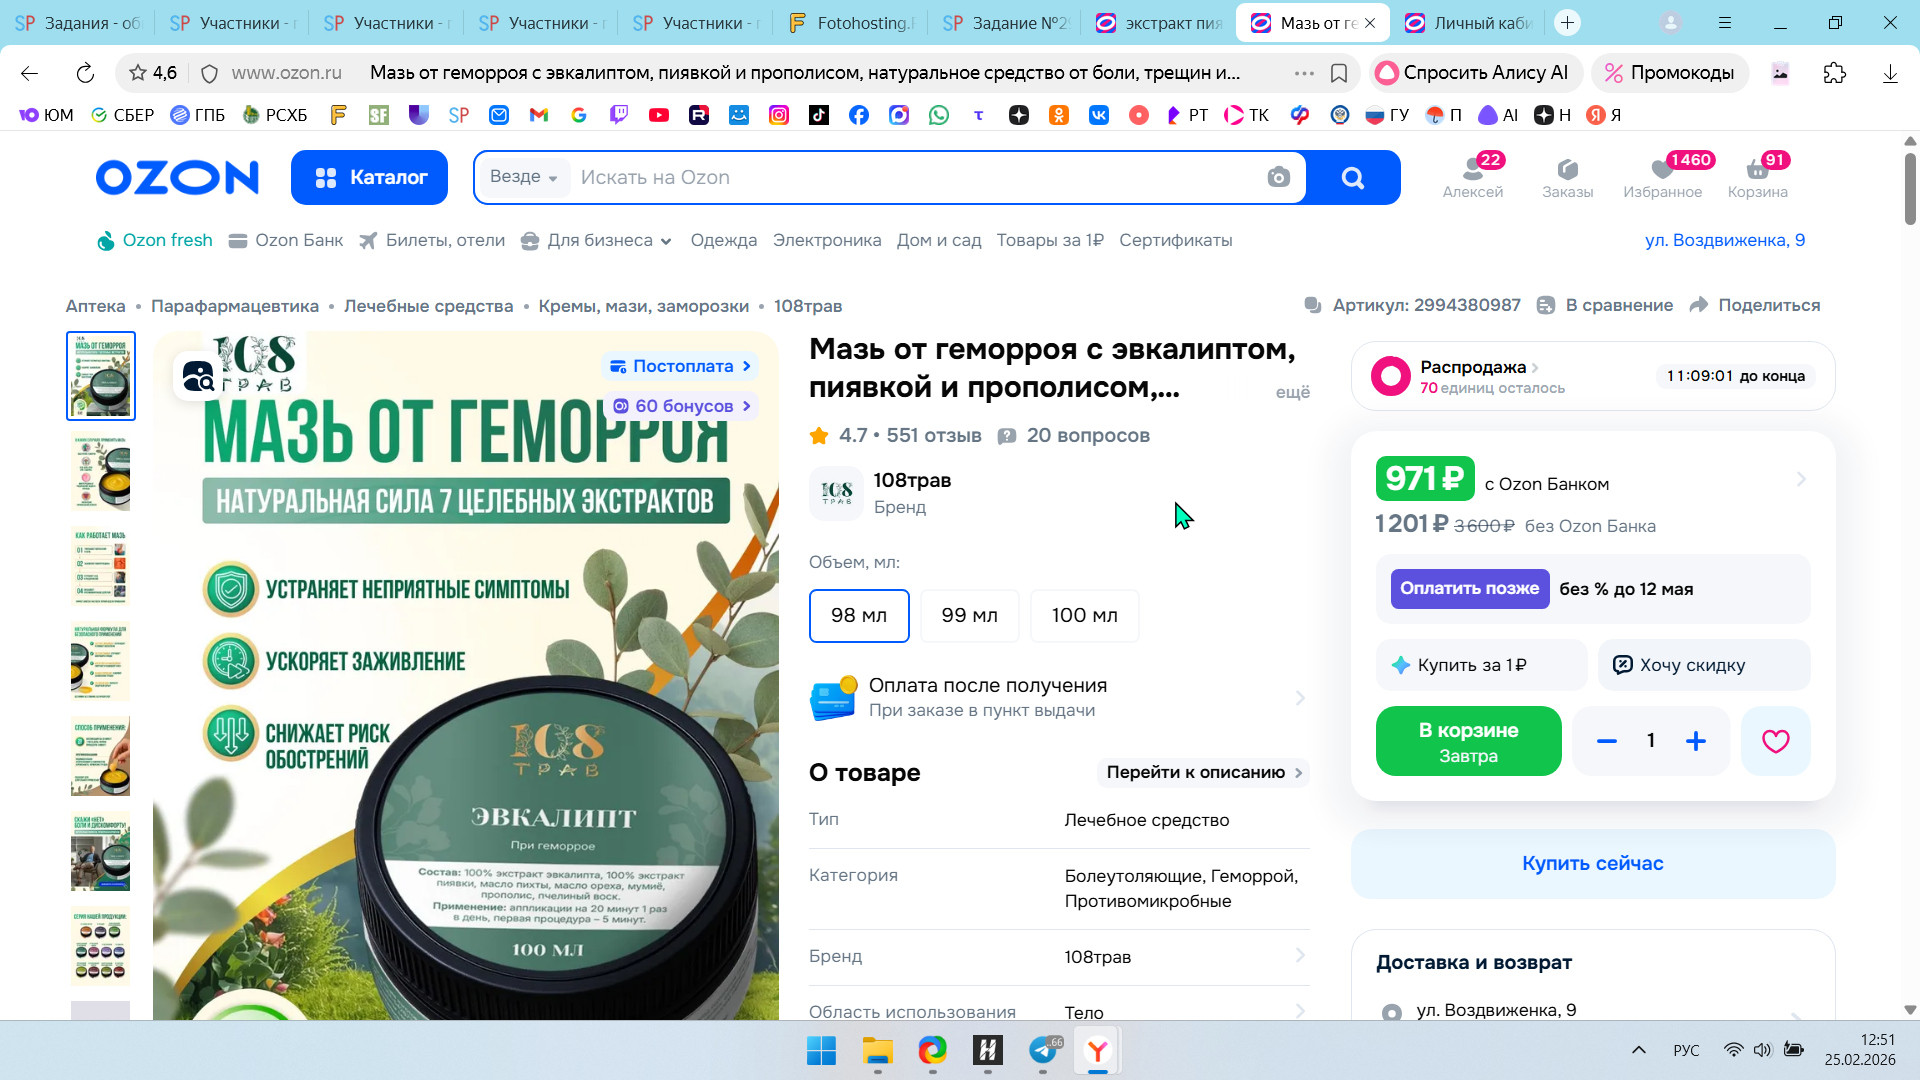This screenshot has width=1920, height=1080.
Task: Click the similar-image search icon on photo
Action: [x=198, y=376]
